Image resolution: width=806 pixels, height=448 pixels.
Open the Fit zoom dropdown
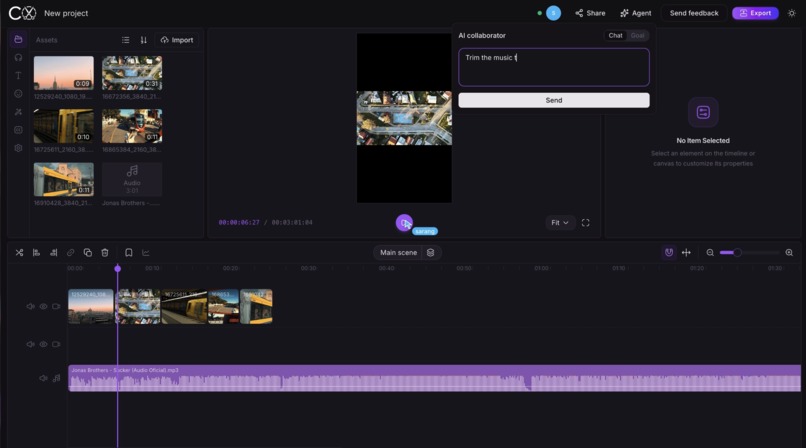click(560, 222)
